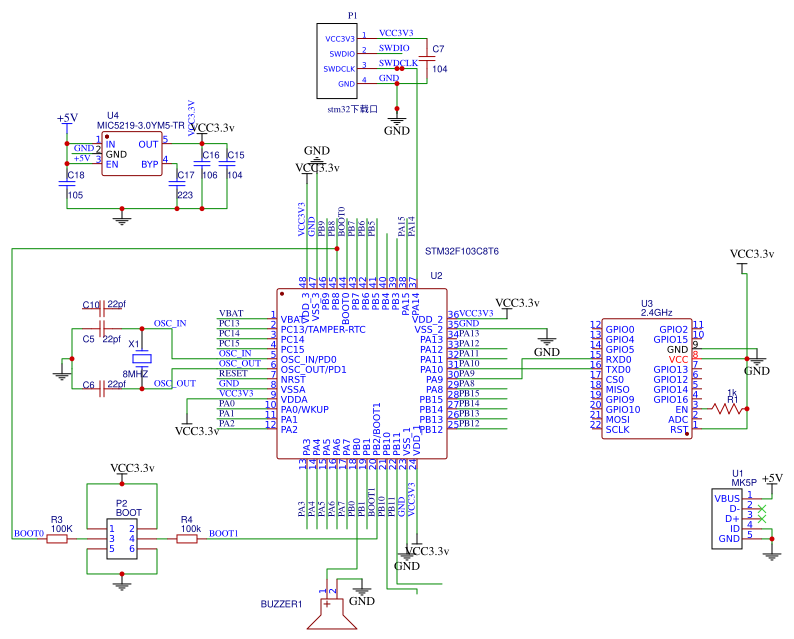
Task: Click the U2 designator label
Action: click(436, 275)
